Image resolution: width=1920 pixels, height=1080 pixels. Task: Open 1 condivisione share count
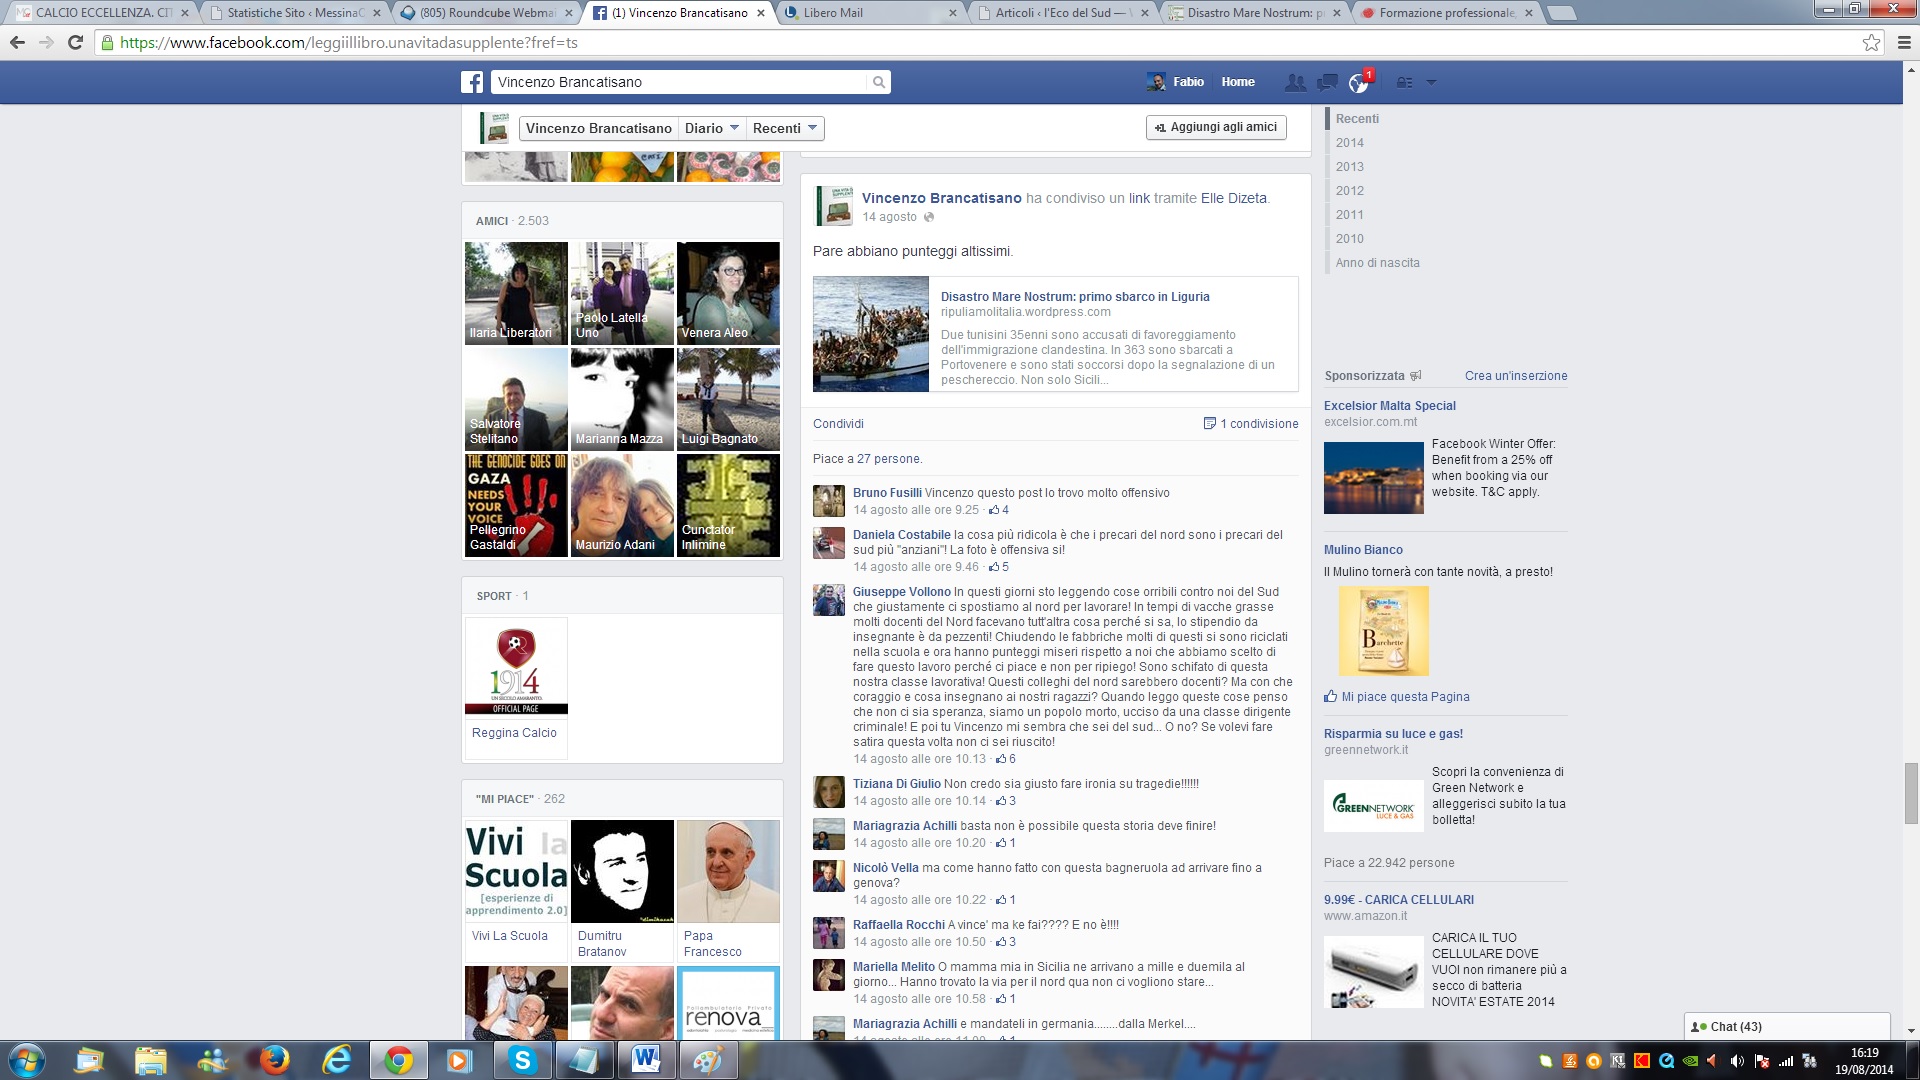pyautogui.click(x=1251, y=424)
